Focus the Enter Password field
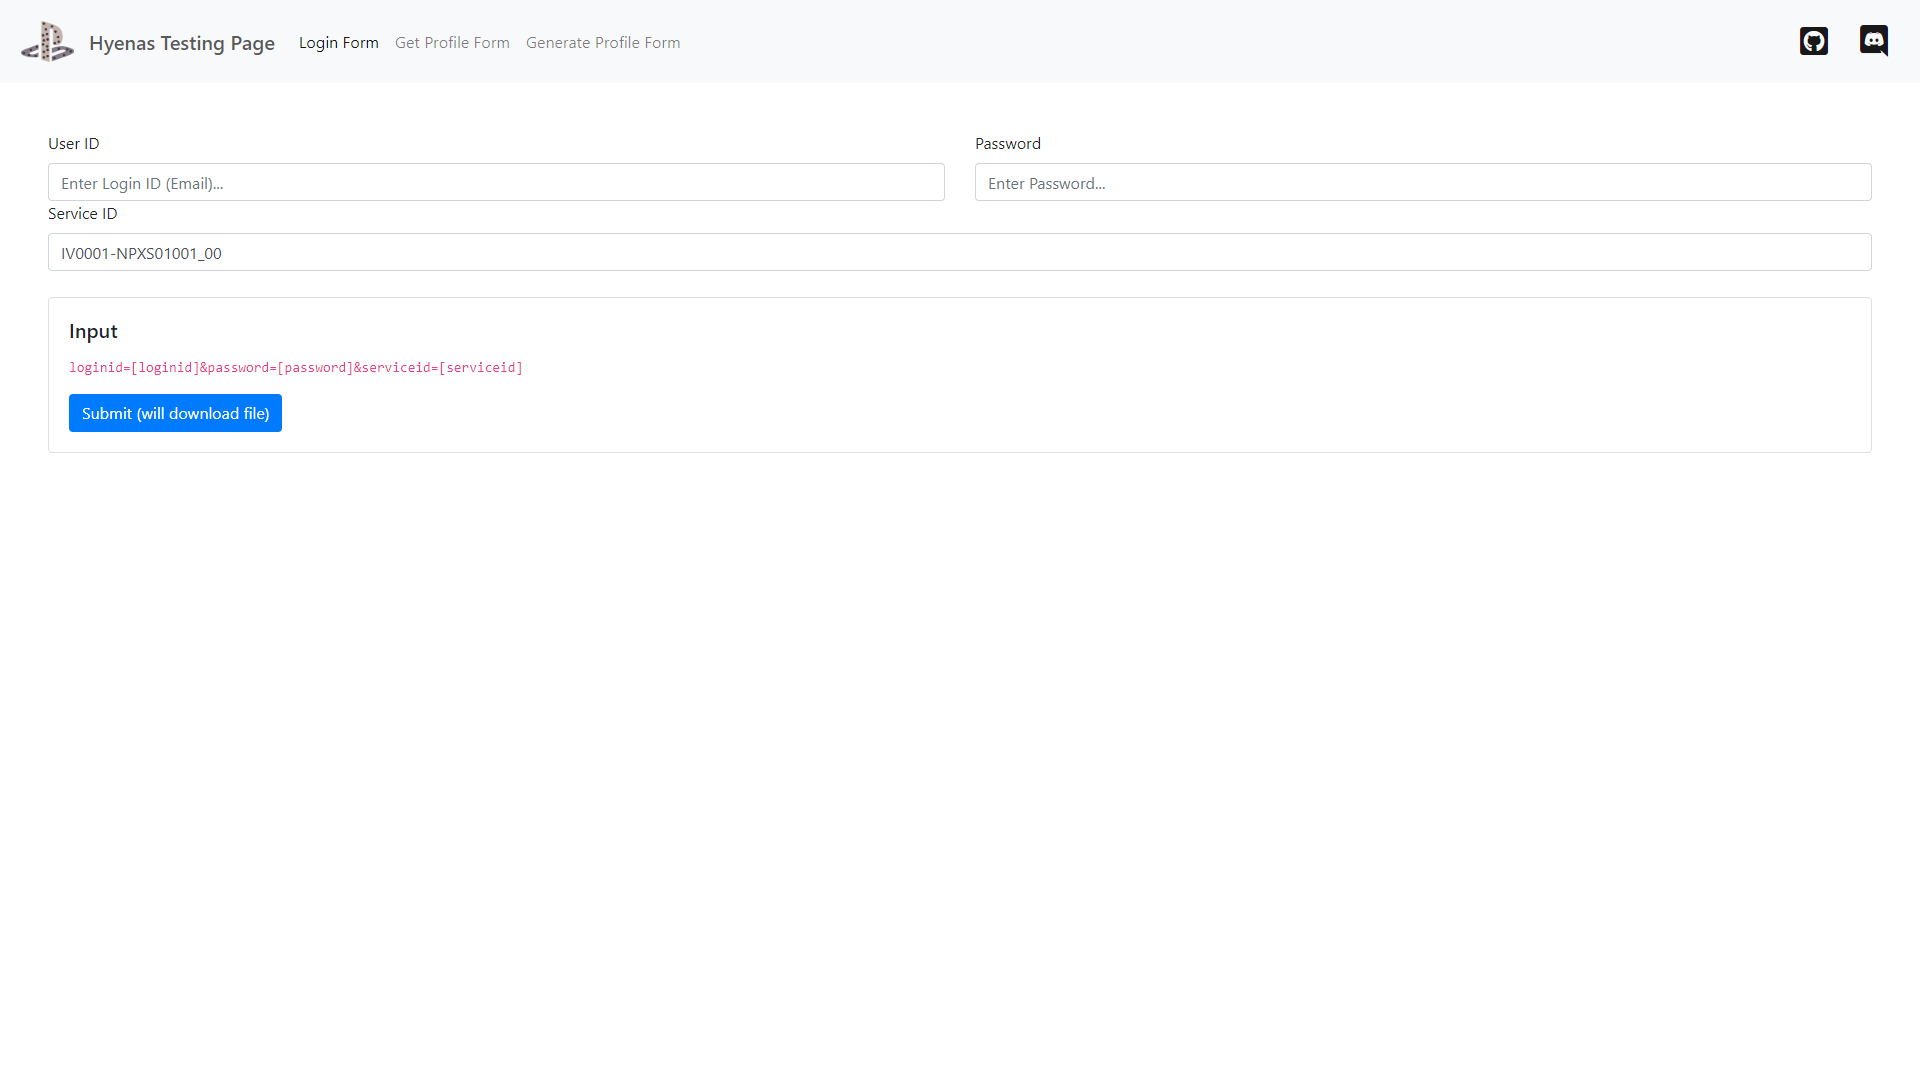The image size is (1920, 1080). click(x=1422, y=183)
